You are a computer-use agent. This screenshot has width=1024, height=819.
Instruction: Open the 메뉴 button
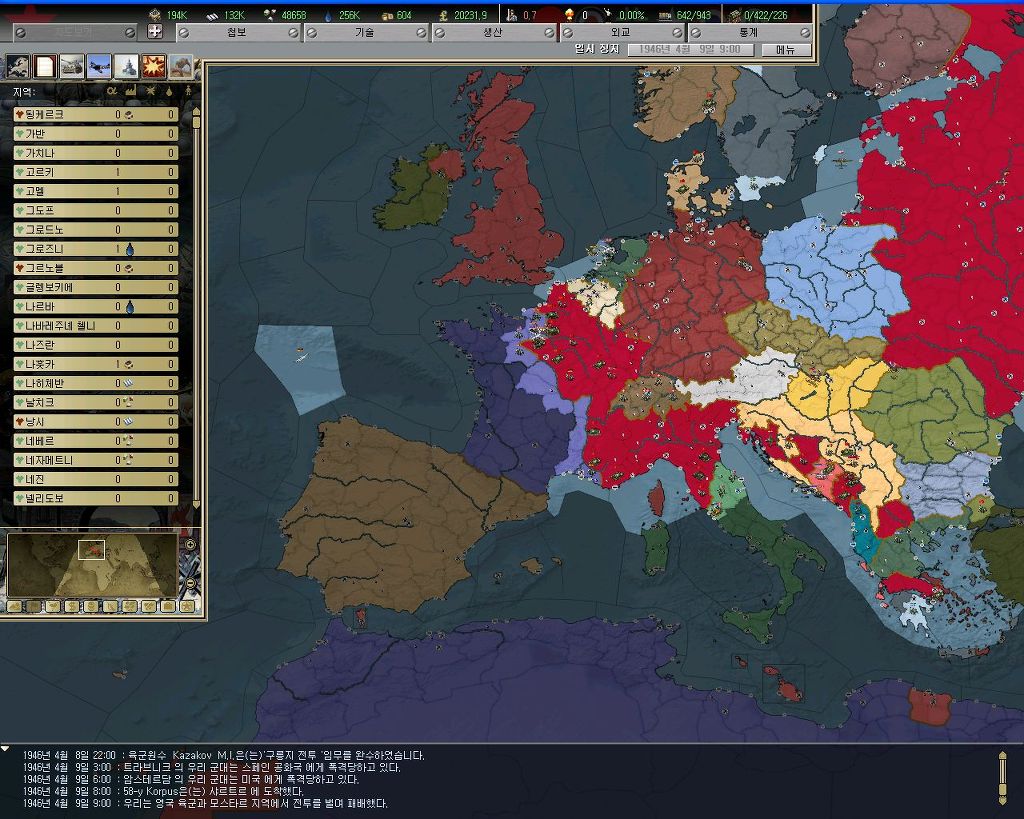pos(786,50)
